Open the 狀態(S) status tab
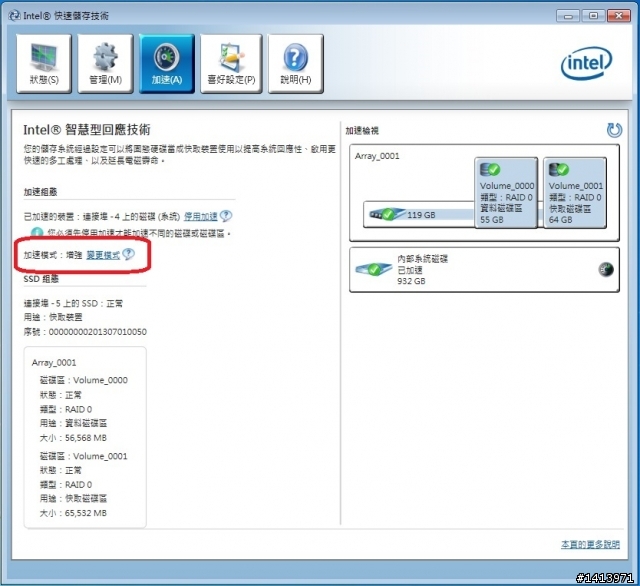This screenshot has width=640, height=586. 44,64
